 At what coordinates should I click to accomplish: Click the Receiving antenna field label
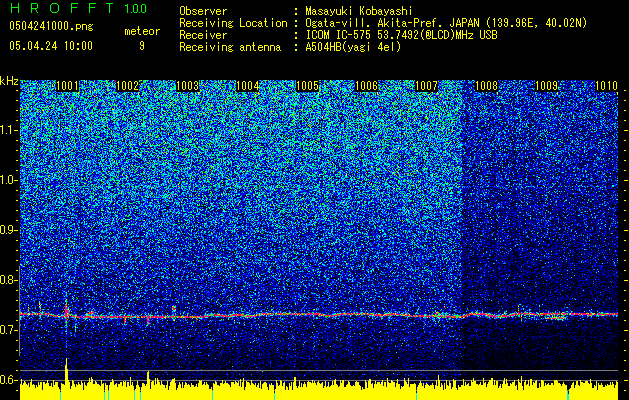[x=230, y=47]
